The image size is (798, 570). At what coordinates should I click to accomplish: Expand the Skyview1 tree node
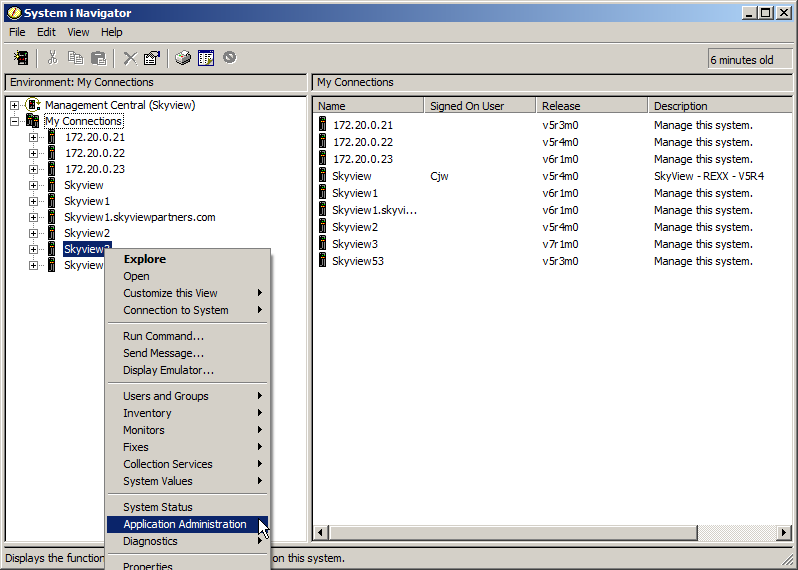33,202
